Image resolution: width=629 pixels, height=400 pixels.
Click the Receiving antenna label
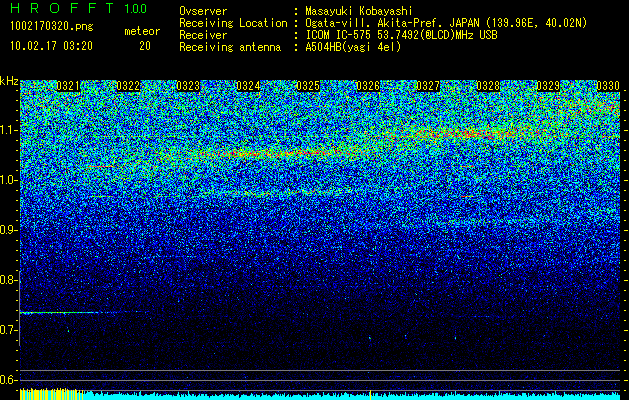coord(230,47)
